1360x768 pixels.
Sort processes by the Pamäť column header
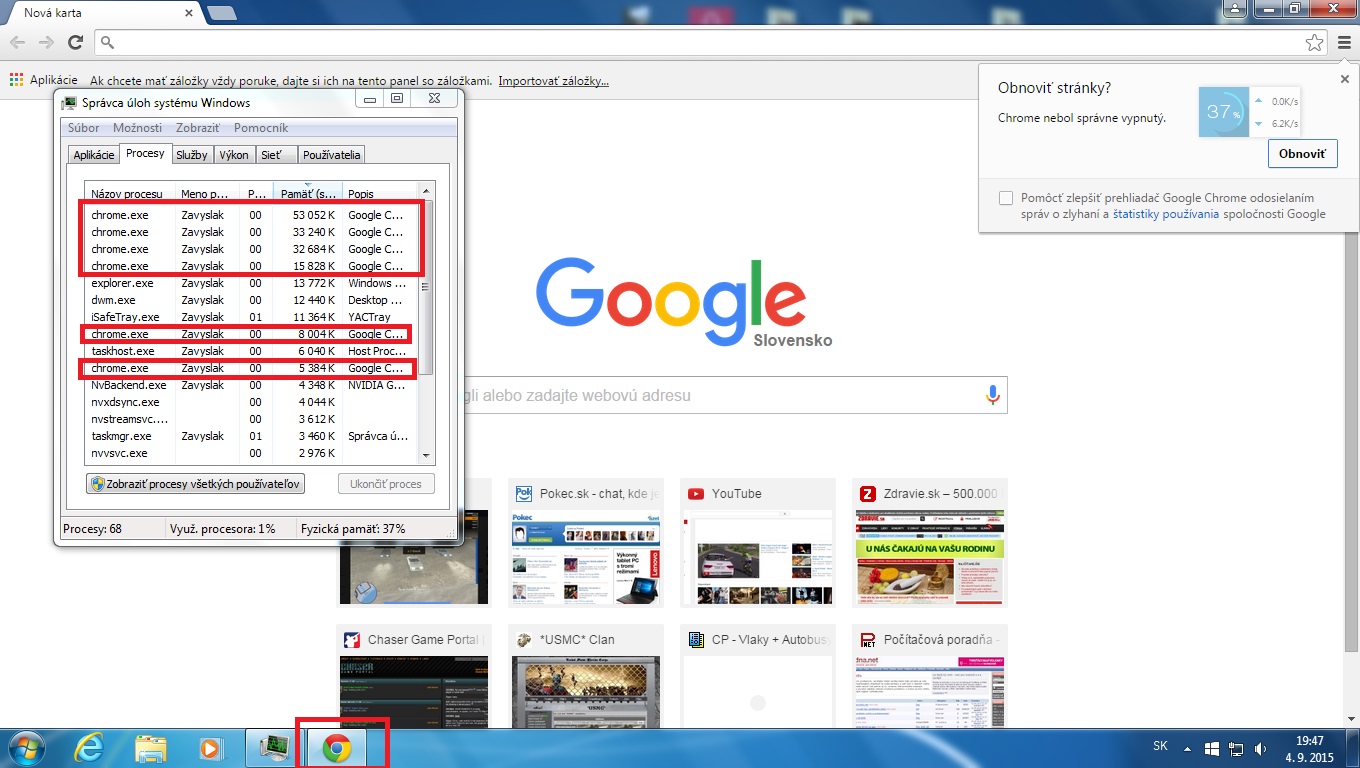[308, 192]
